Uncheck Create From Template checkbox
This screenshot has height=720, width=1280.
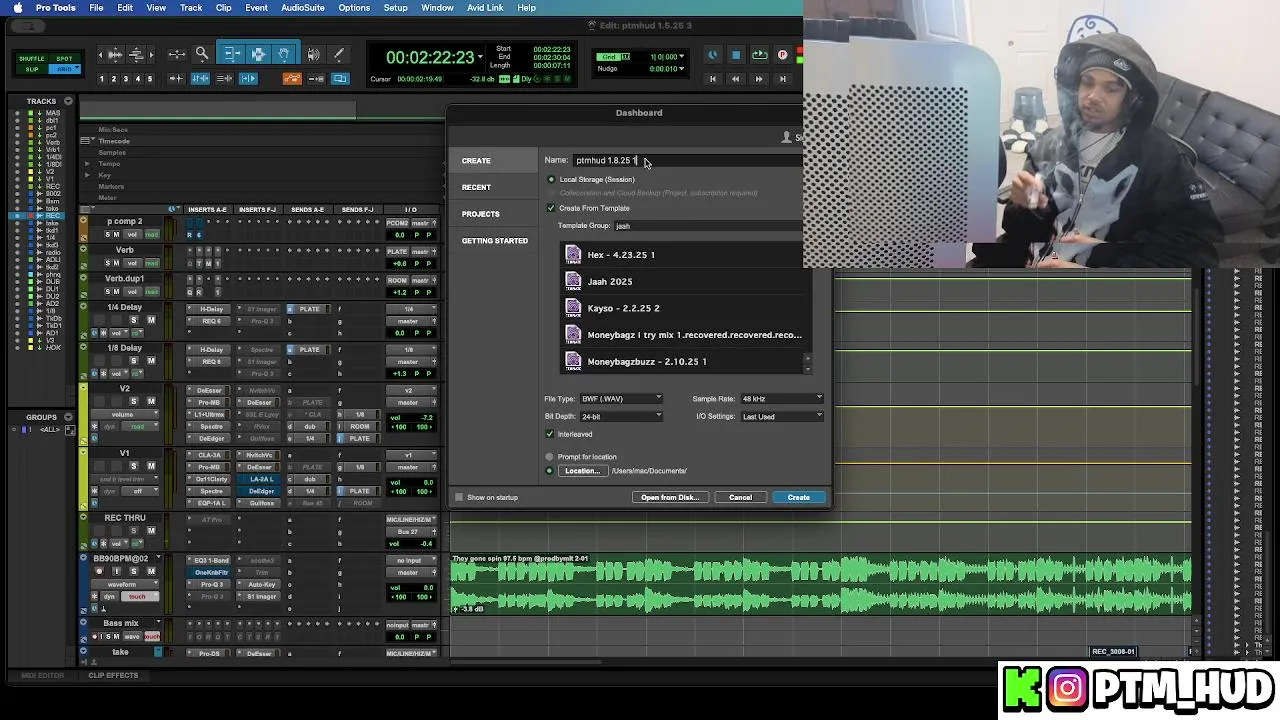550,208
